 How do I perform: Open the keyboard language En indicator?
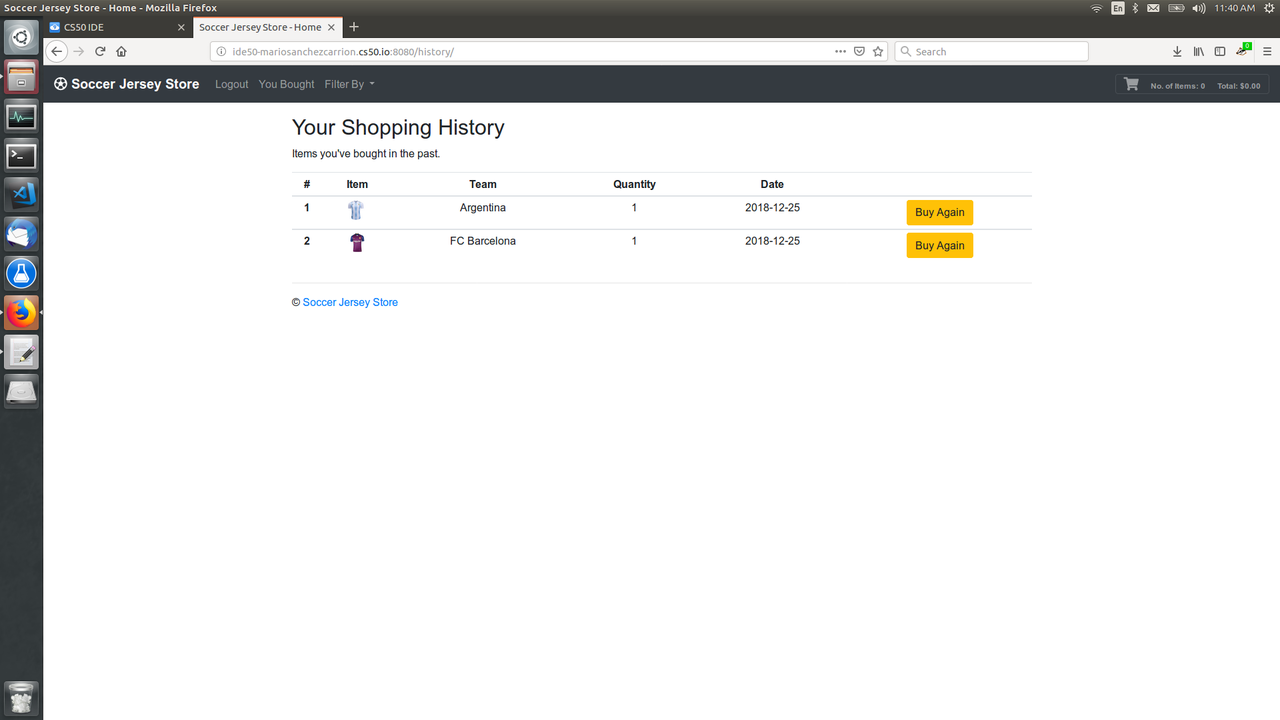[x=1118, y=8]
